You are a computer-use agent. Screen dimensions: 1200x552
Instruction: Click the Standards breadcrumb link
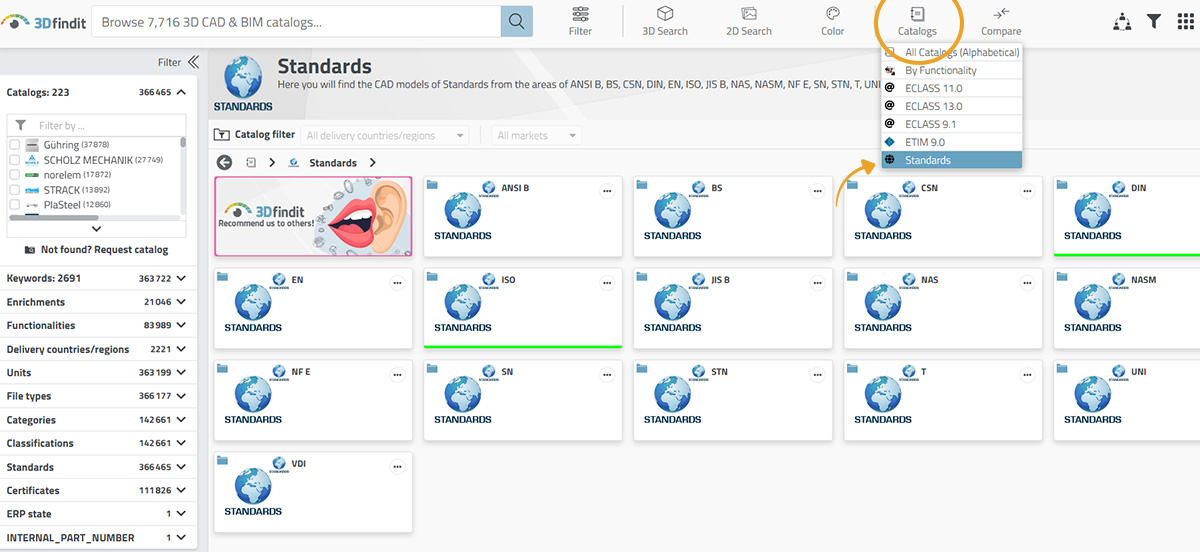[x=333, y=163]
